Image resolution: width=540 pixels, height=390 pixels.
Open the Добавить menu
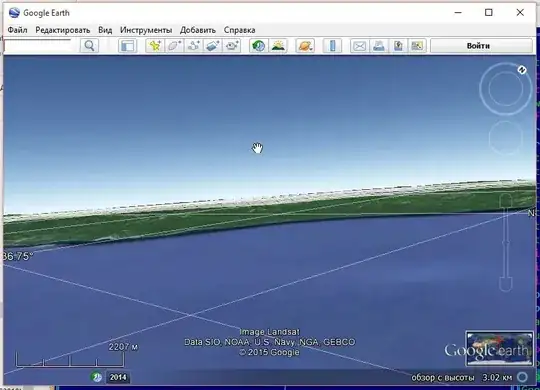pyautogui.click(x=198, y=30)
